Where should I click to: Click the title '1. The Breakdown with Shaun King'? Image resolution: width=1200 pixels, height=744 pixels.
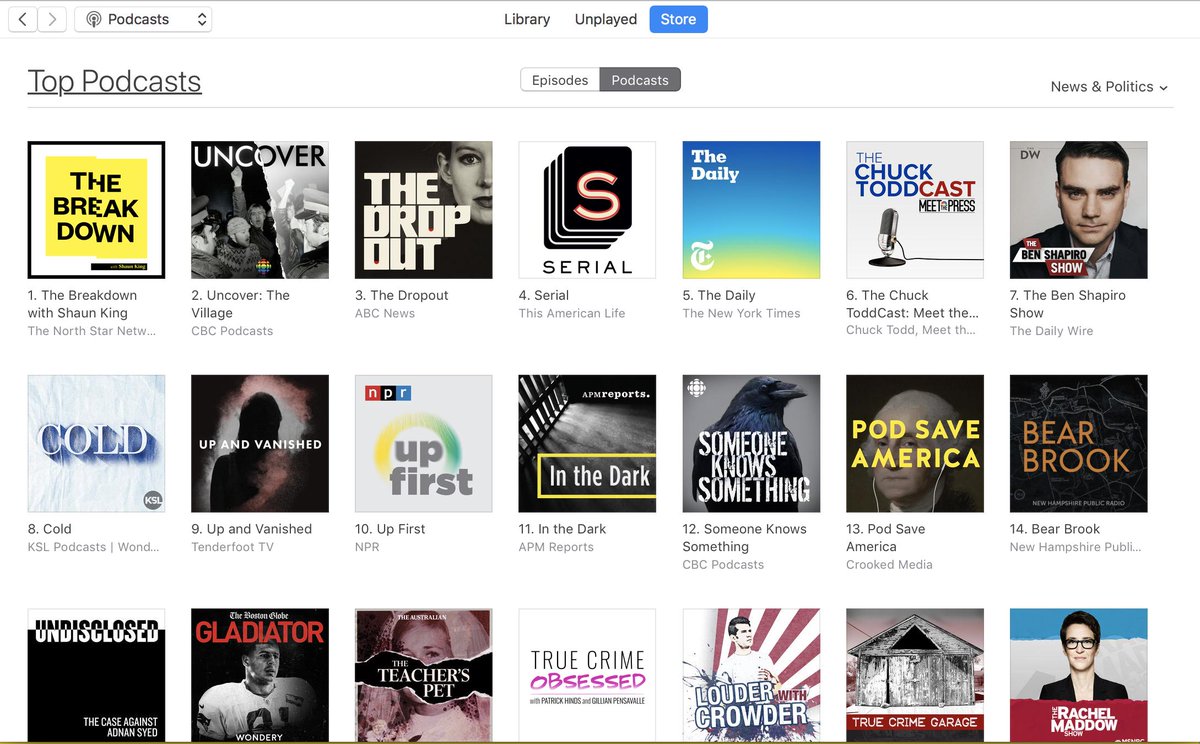pos(83,304)
